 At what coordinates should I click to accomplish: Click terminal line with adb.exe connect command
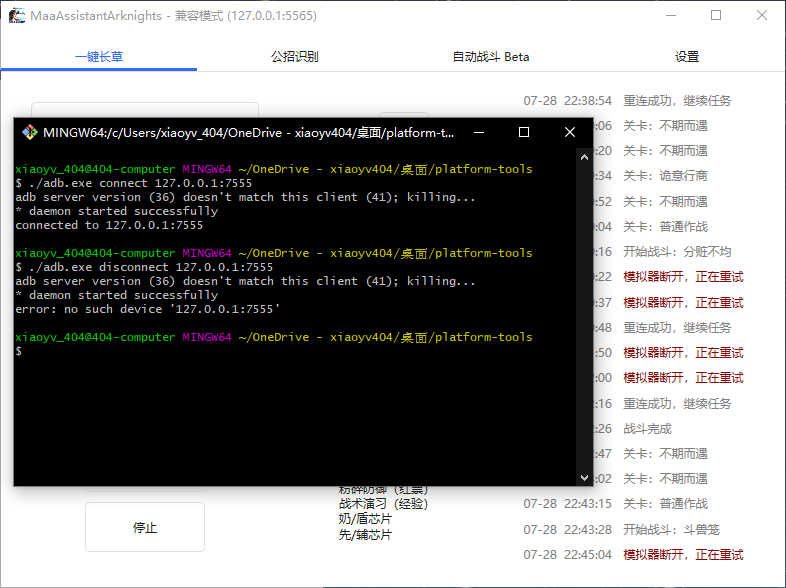(x=134, y=183)
